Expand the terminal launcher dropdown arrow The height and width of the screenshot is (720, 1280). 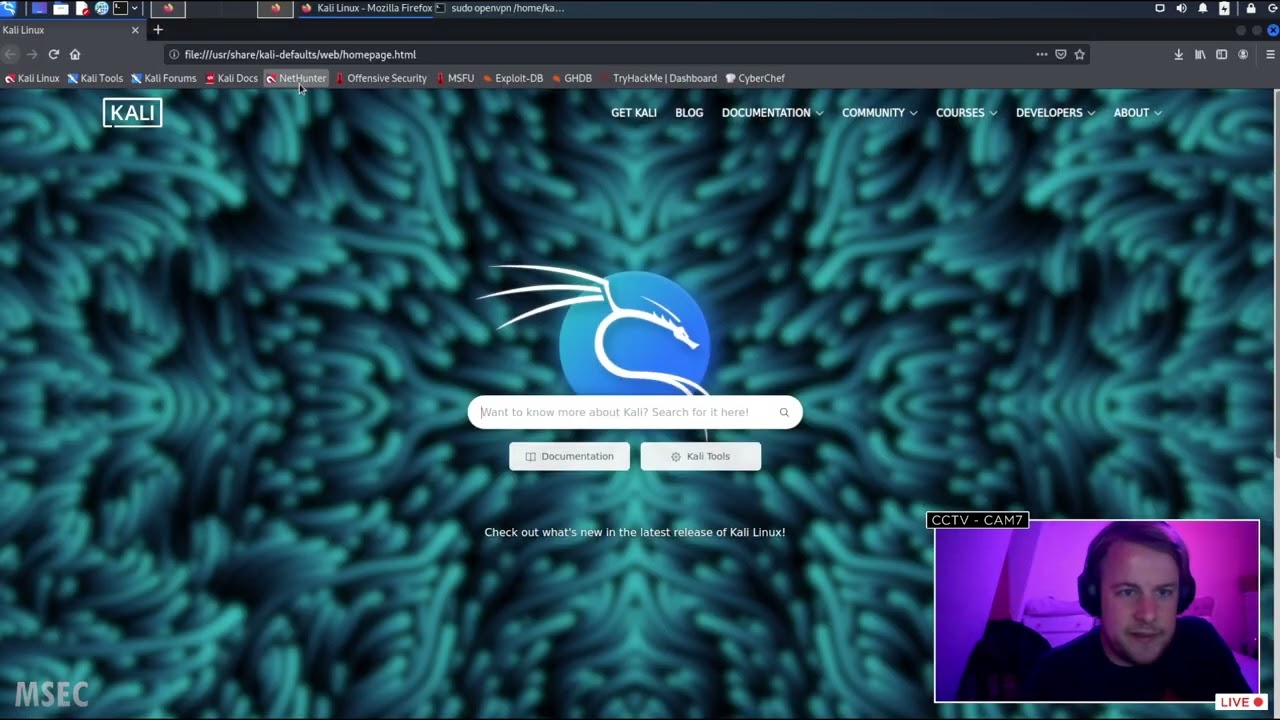[134, 8]
